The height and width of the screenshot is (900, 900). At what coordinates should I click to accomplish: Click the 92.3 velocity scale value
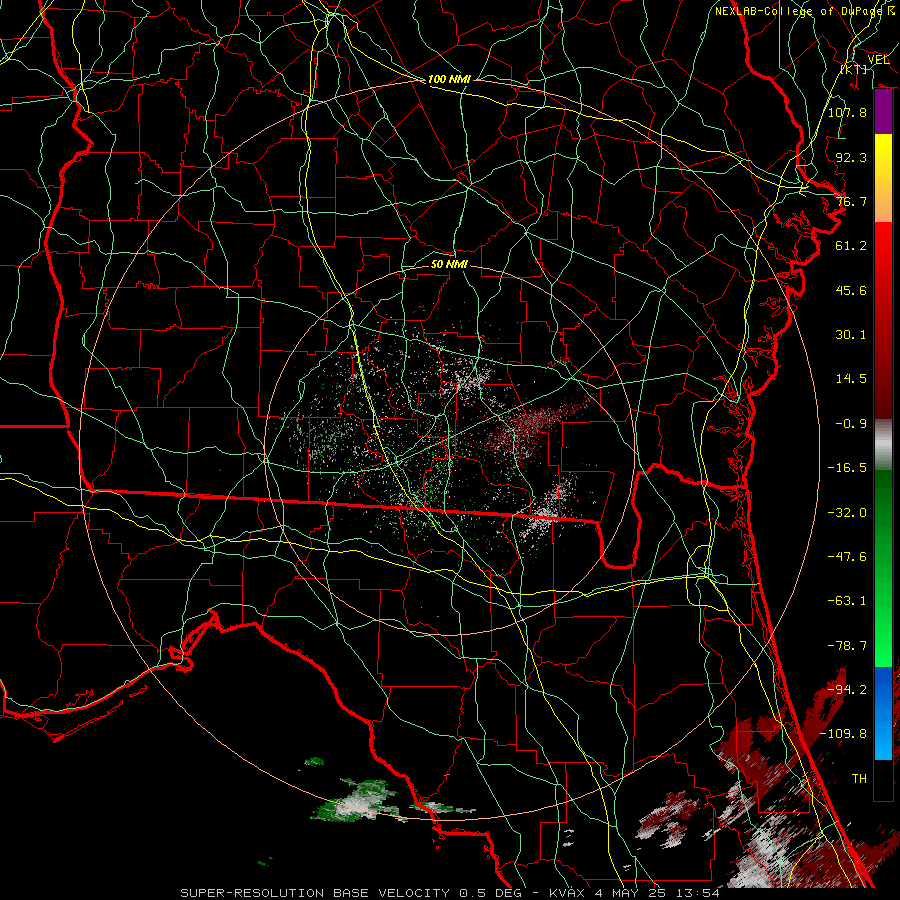[x=851, y=157]
